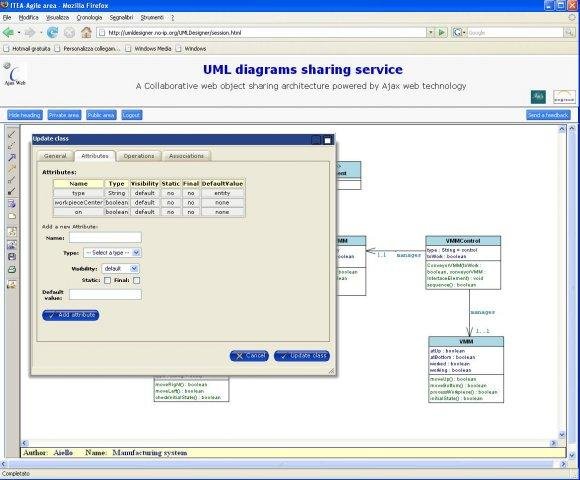Click the Private area button
Image resolution: width=580 pixels, height=480 pixels.
point(64,115)
